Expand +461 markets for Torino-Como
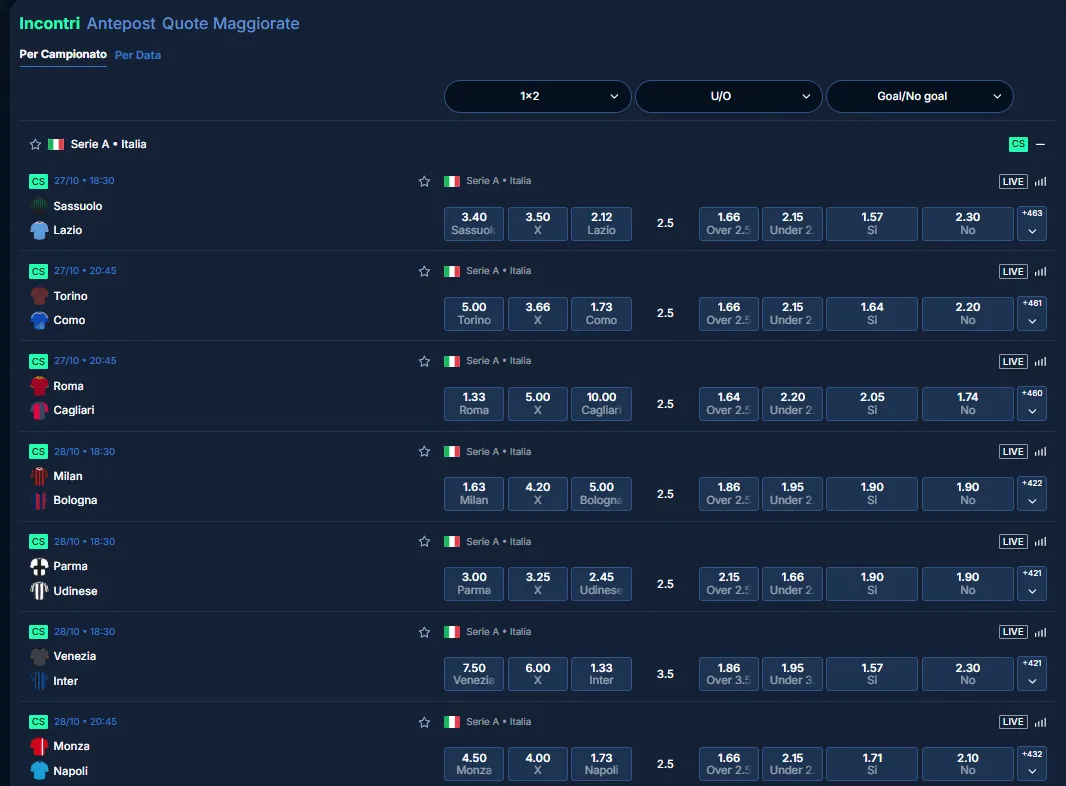This screenshot has width=1066, height=786. [1032, 313]
